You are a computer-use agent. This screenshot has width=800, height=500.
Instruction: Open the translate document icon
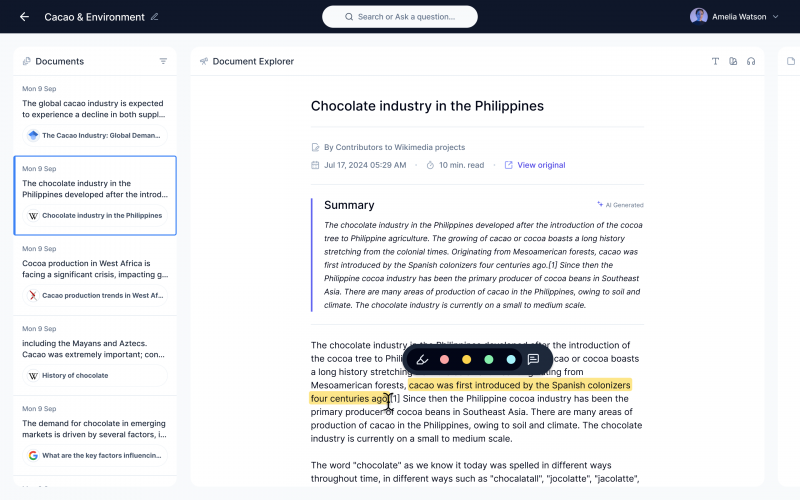click(733, 61)
